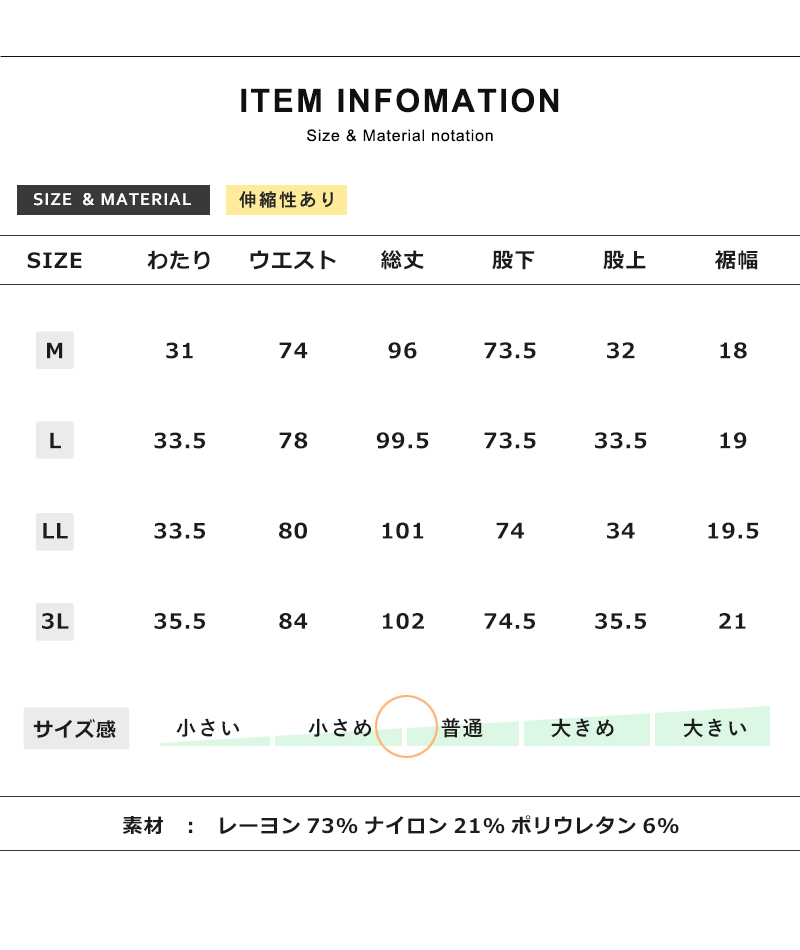Click the yellow 伸縮性あり tag

click(x=286, y=200)
